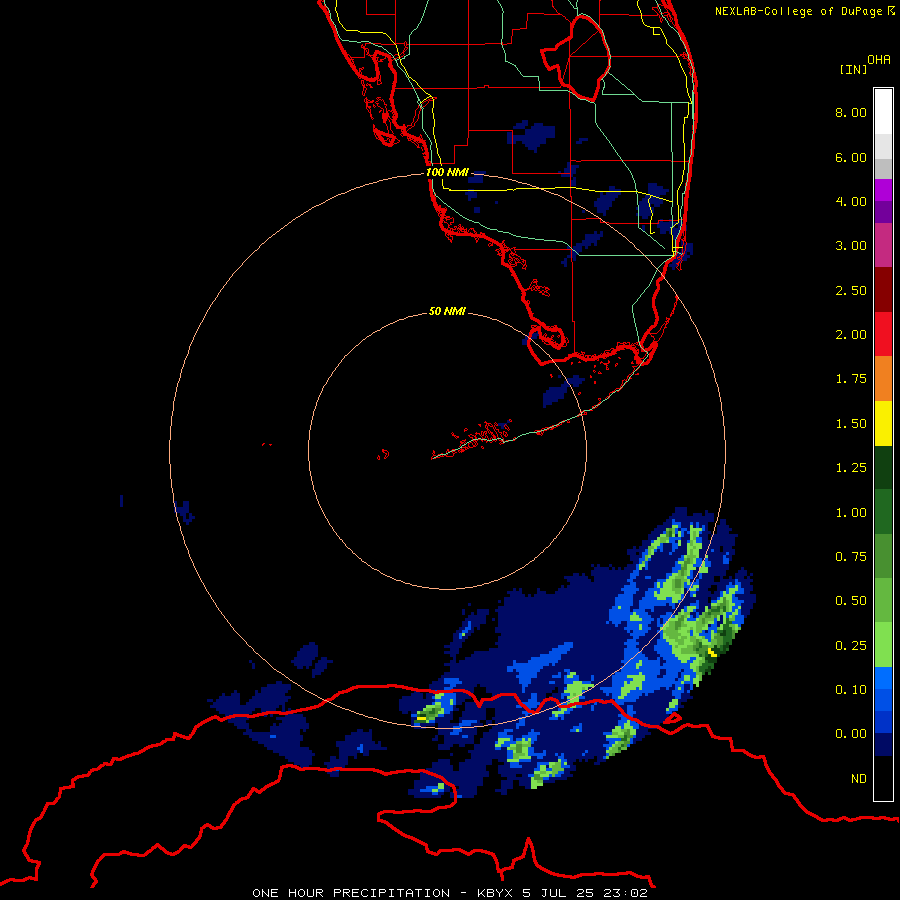900x900 pixels.
Task: Click the 50 NMI range ring label
Action: click(x=447, y=311)
